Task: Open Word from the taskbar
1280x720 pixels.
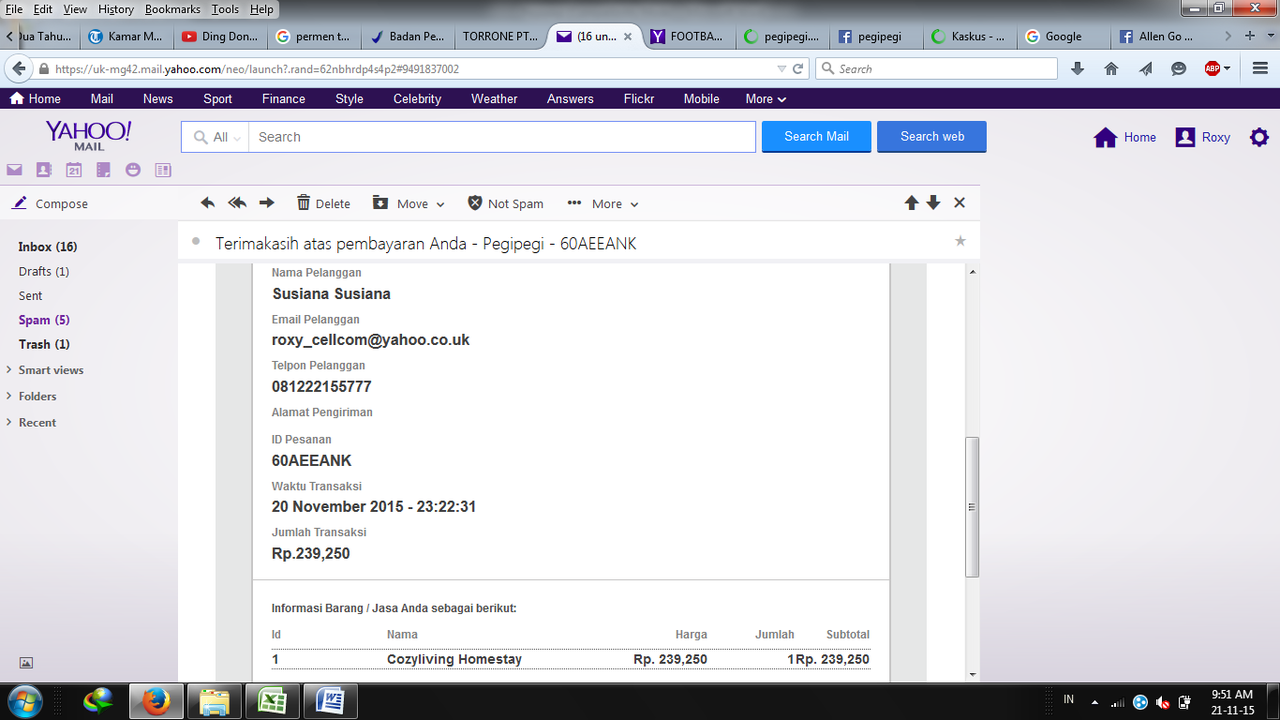Action: pos(331,700)
